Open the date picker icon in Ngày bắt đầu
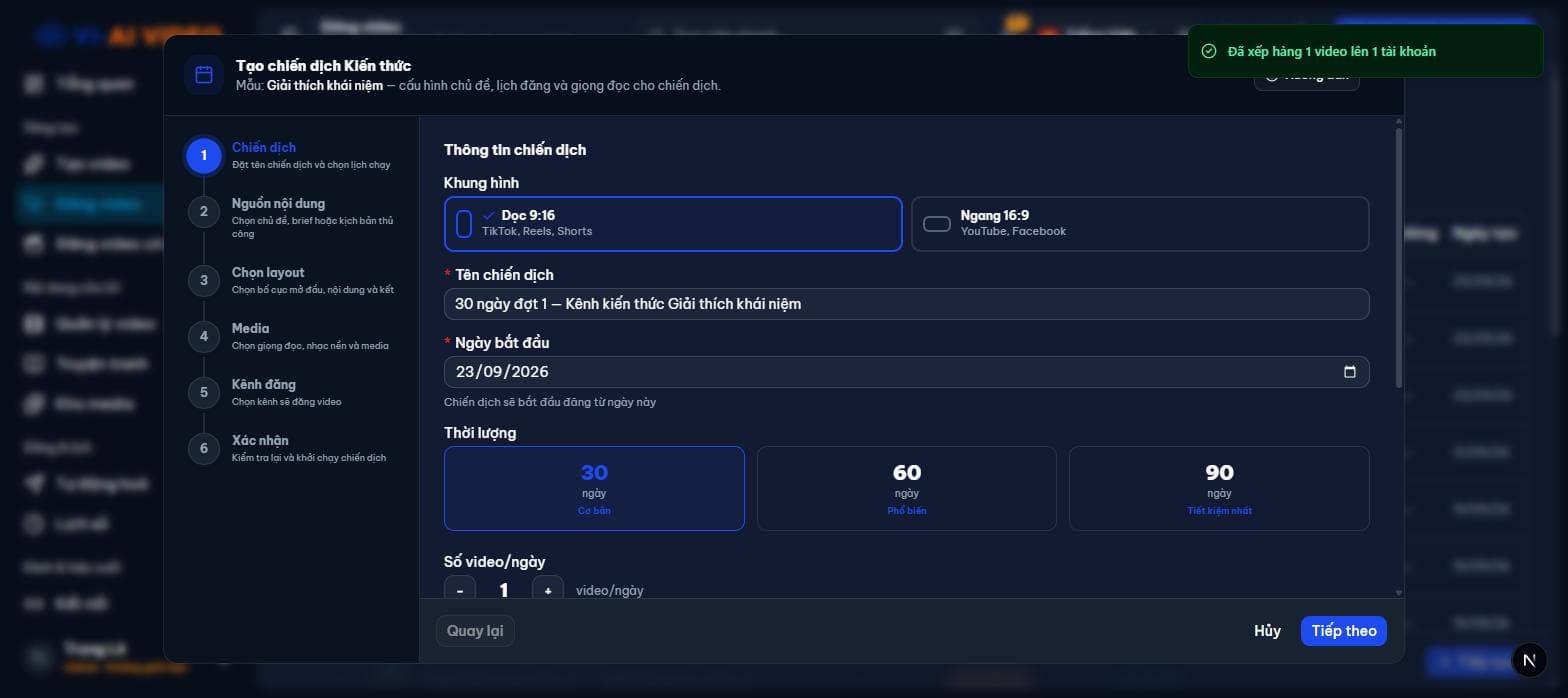 tap(1350, 372)
